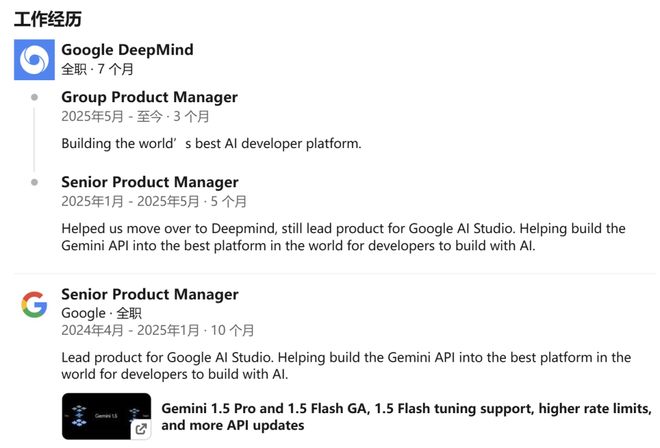Viewport: 660px width, 448px height.
Task: Click the Google DeepMind company name
Action: click(128, 50)
